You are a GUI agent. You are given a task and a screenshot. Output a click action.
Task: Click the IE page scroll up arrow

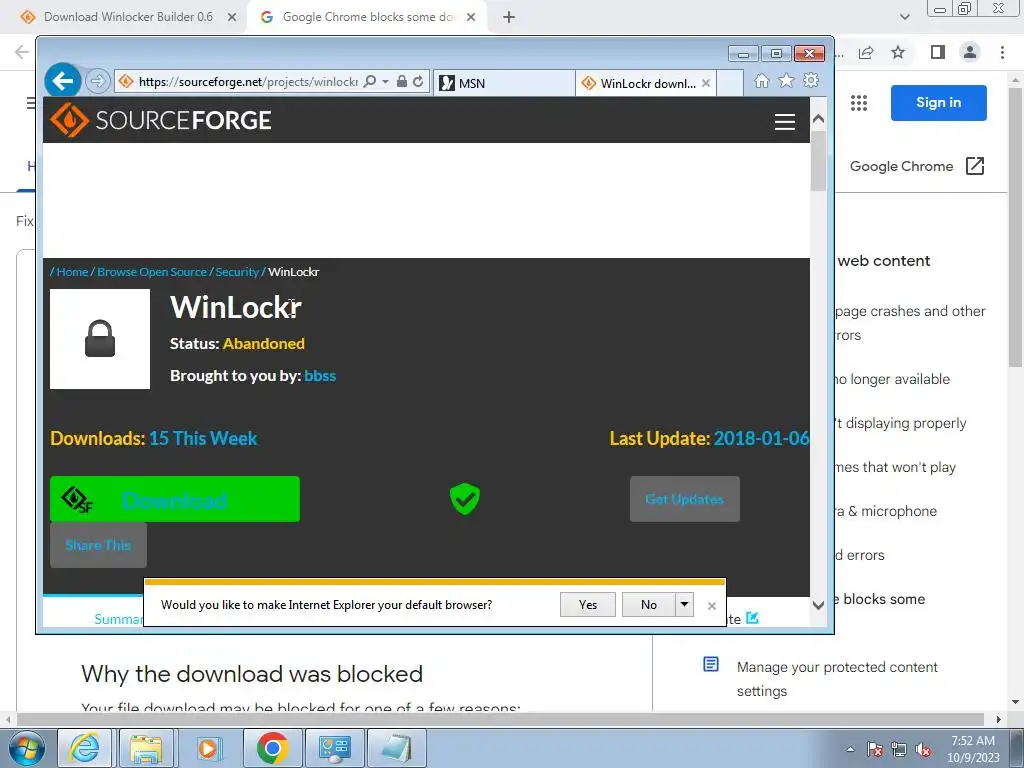pyautogui.click(x=818, y=119)
